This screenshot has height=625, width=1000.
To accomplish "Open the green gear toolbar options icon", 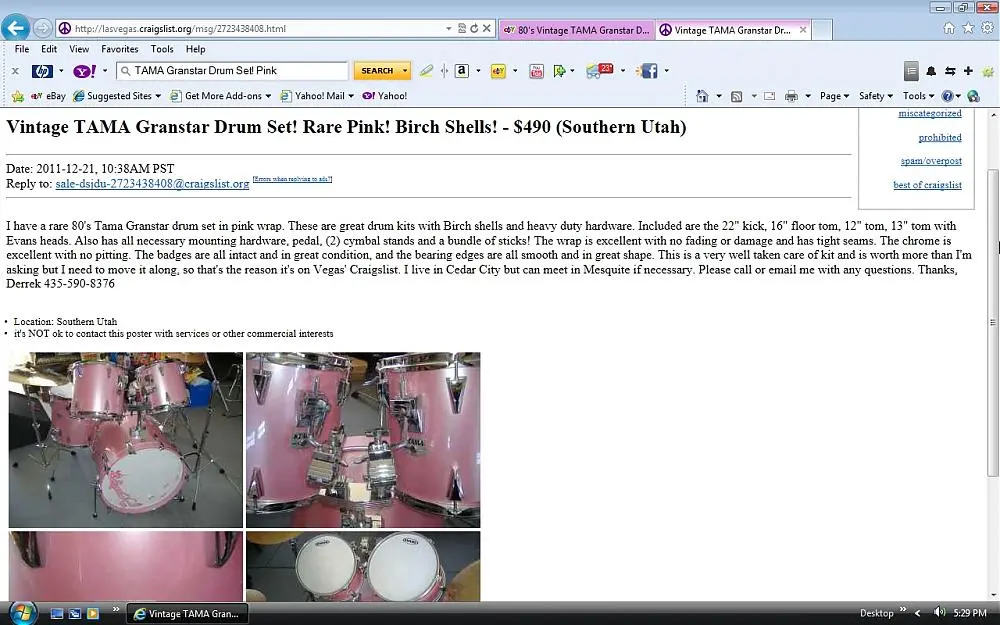I will coord(989,71).
